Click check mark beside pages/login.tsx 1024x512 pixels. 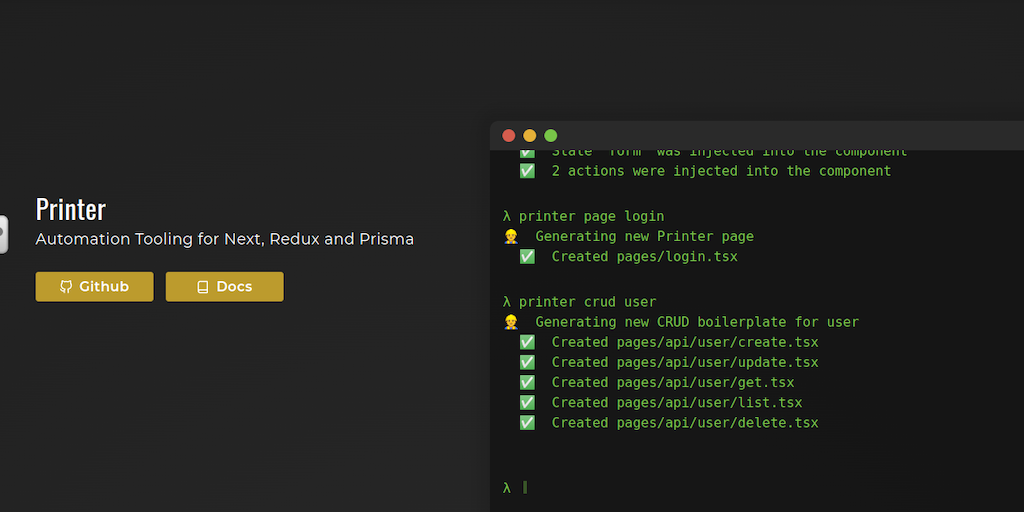527,257
